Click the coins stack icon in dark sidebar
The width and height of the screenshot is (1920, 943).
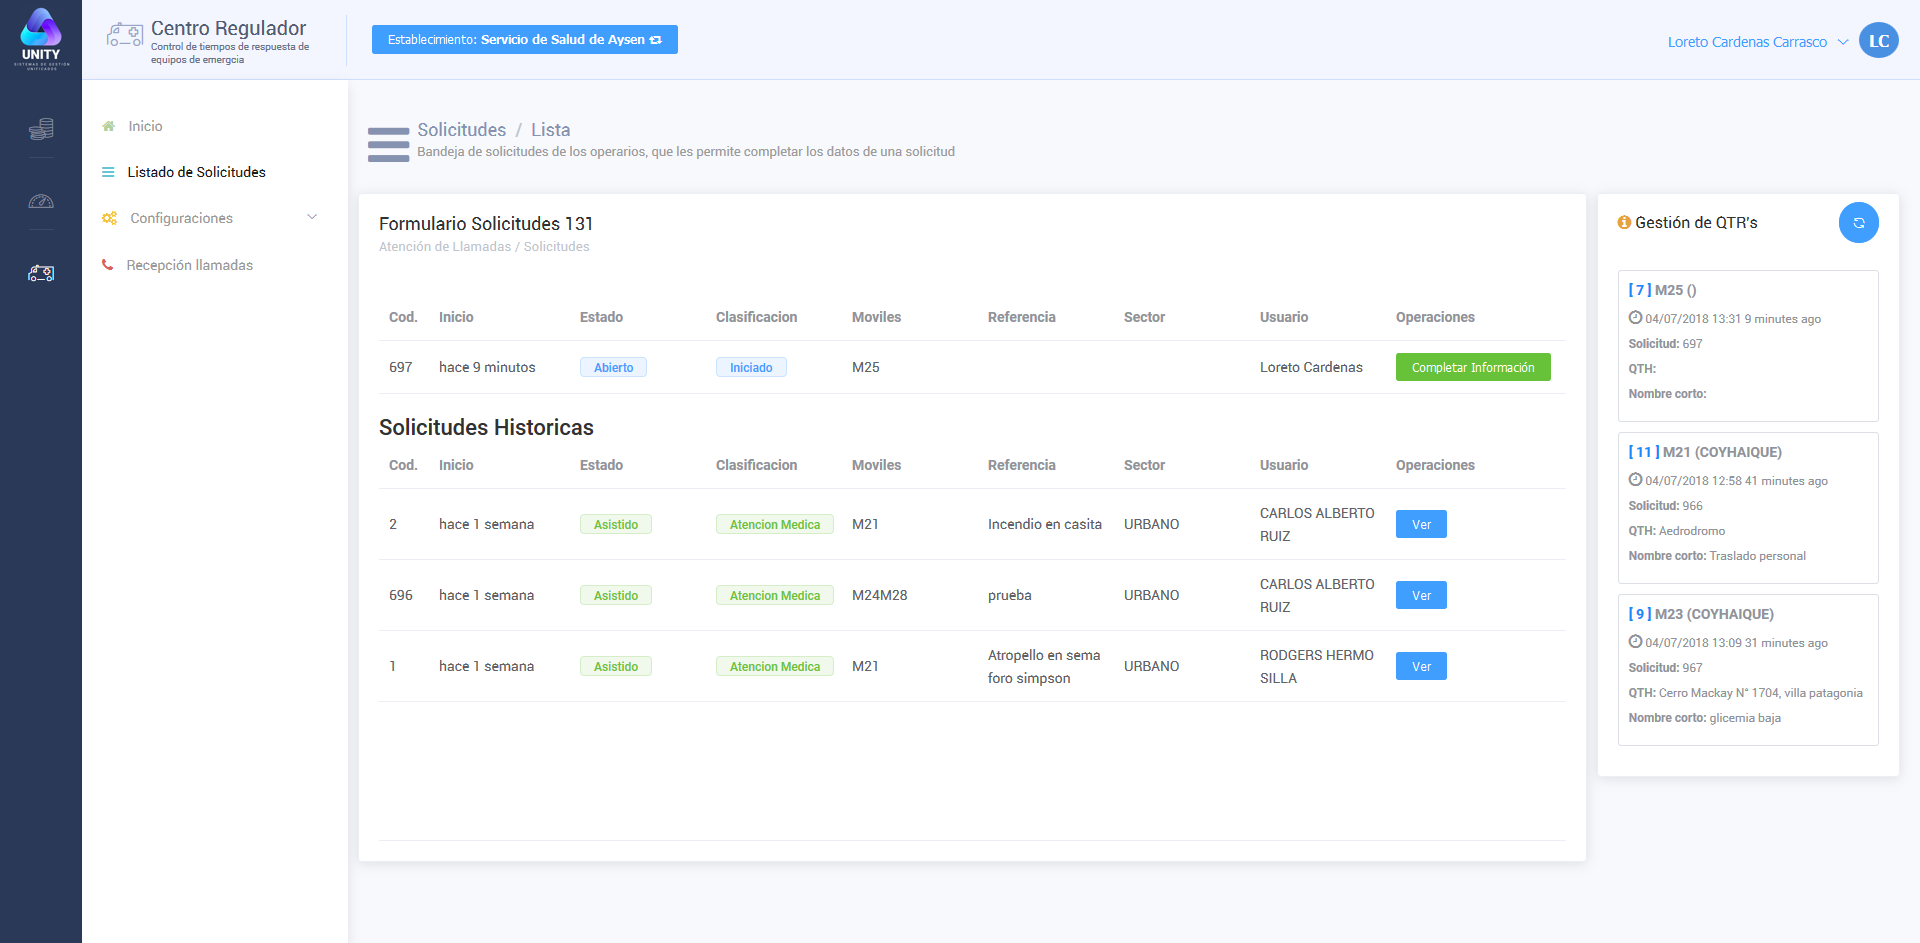(41, 129)
